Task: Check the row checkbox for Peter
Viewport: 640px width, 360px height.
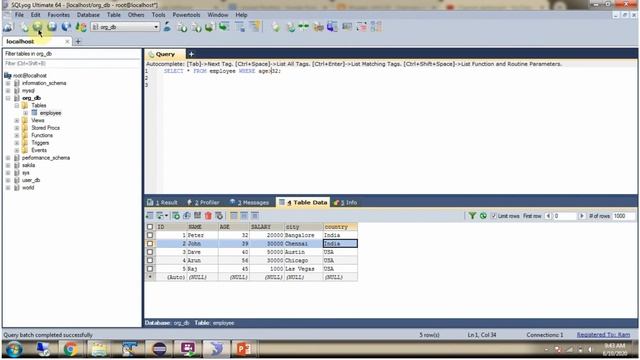Action: pyautogui.click(x=150, y=235)
